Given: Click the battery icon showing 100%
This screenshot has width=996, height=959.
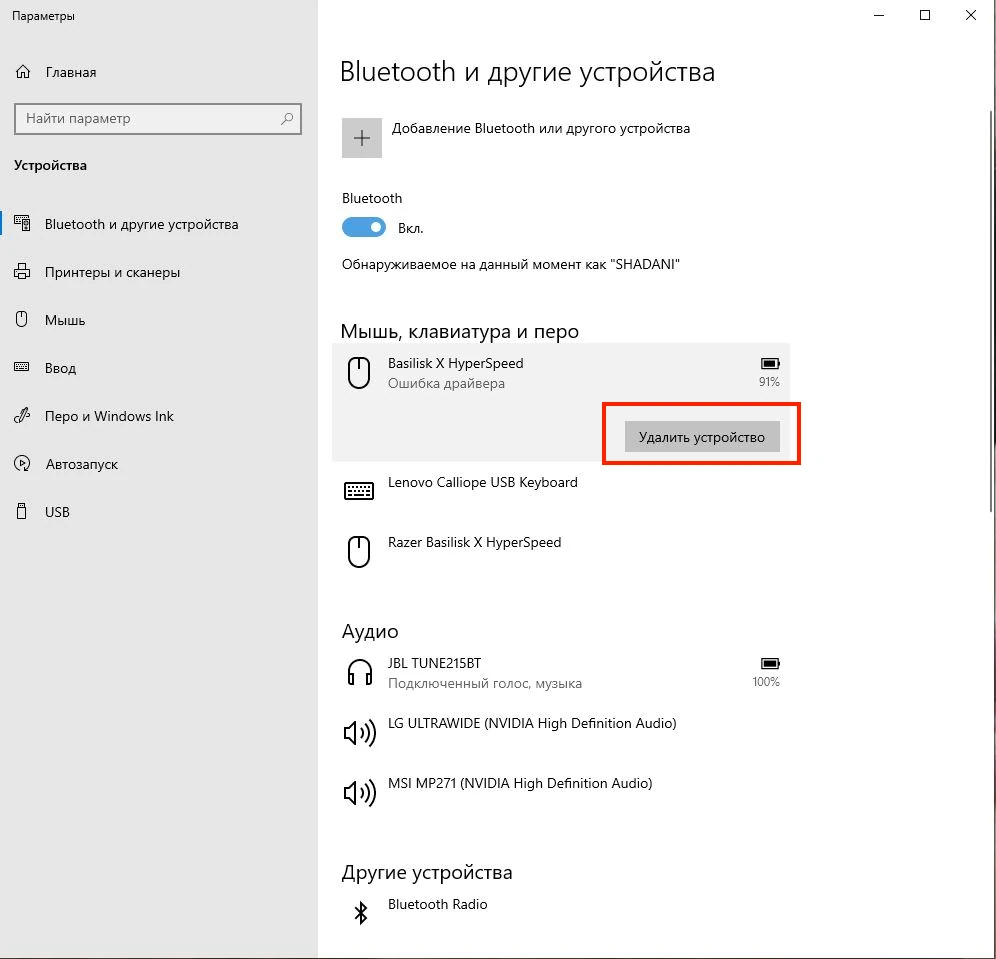Looking at the screenshot, I should point(770,664).
